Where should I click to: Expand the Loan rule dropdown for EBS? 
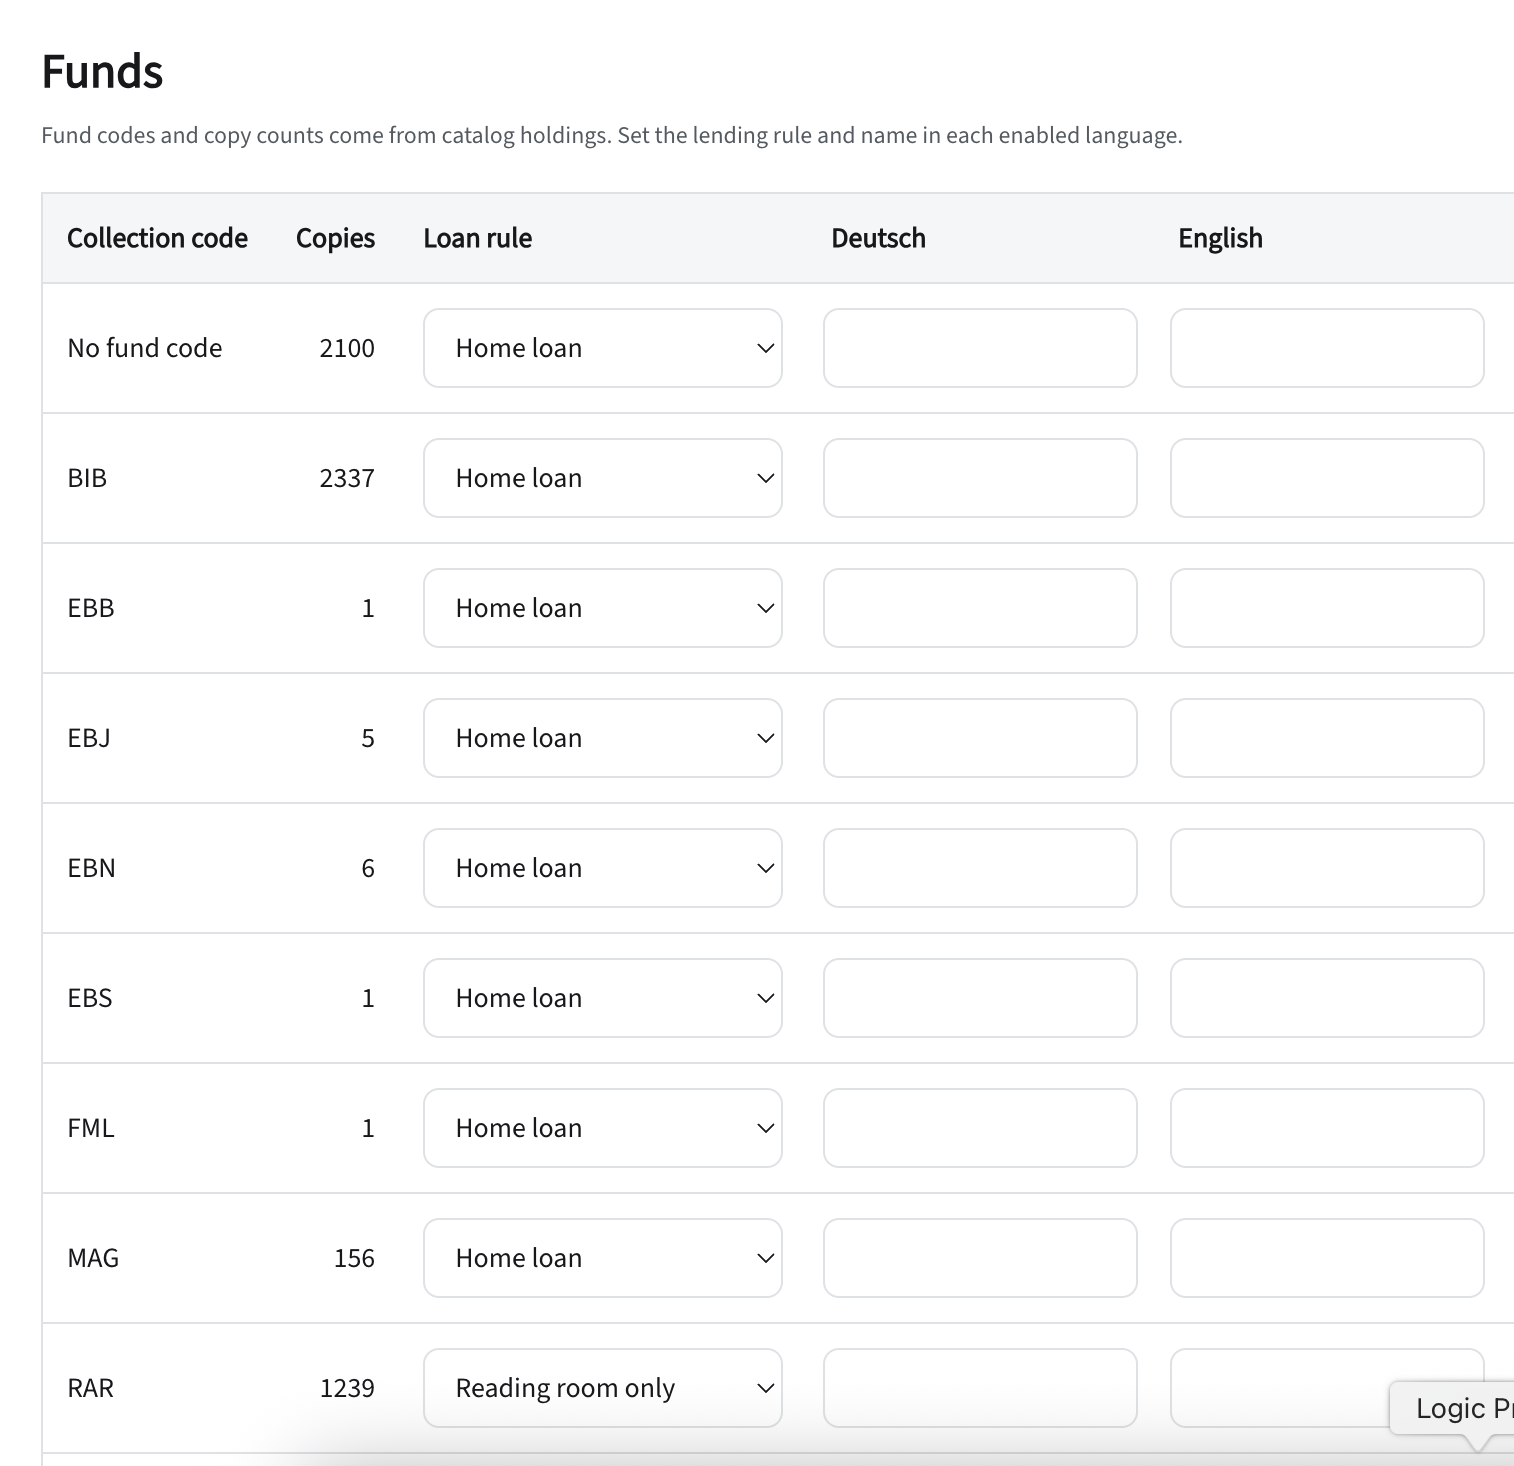(x=603, y=998)
